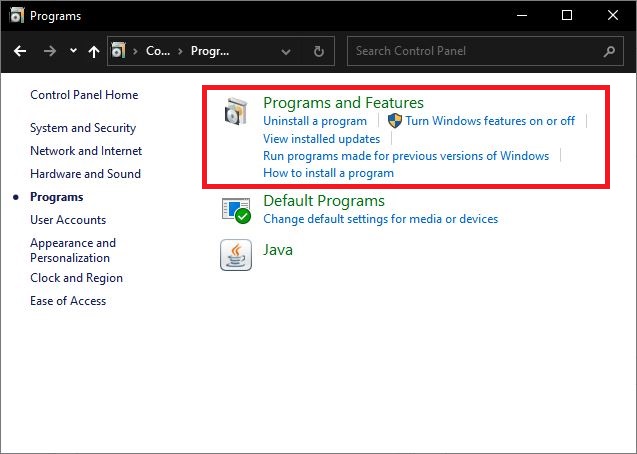Viewport: 637px width, 454px height.
Task: Select Network and Internet in sidebar
Action: 86,151
